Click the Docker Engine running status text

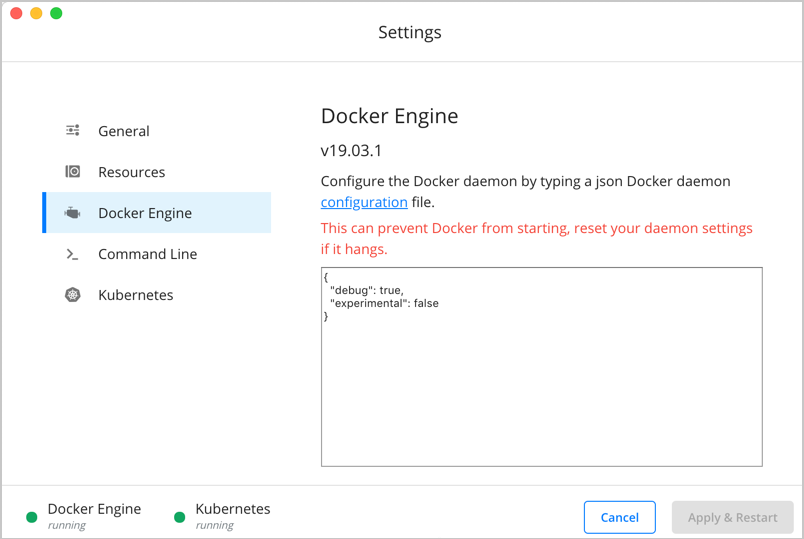coord(67,525)
